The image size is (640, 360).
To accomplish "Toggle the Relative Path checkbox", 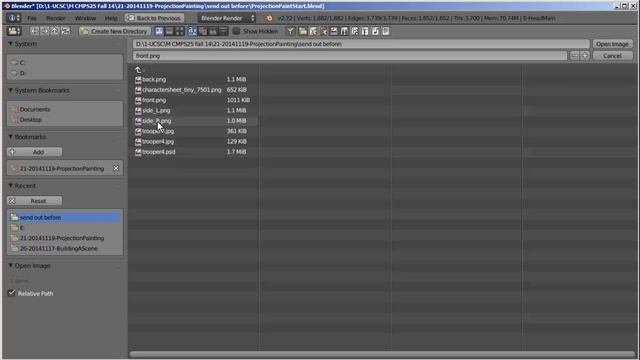I will (11, 293).
